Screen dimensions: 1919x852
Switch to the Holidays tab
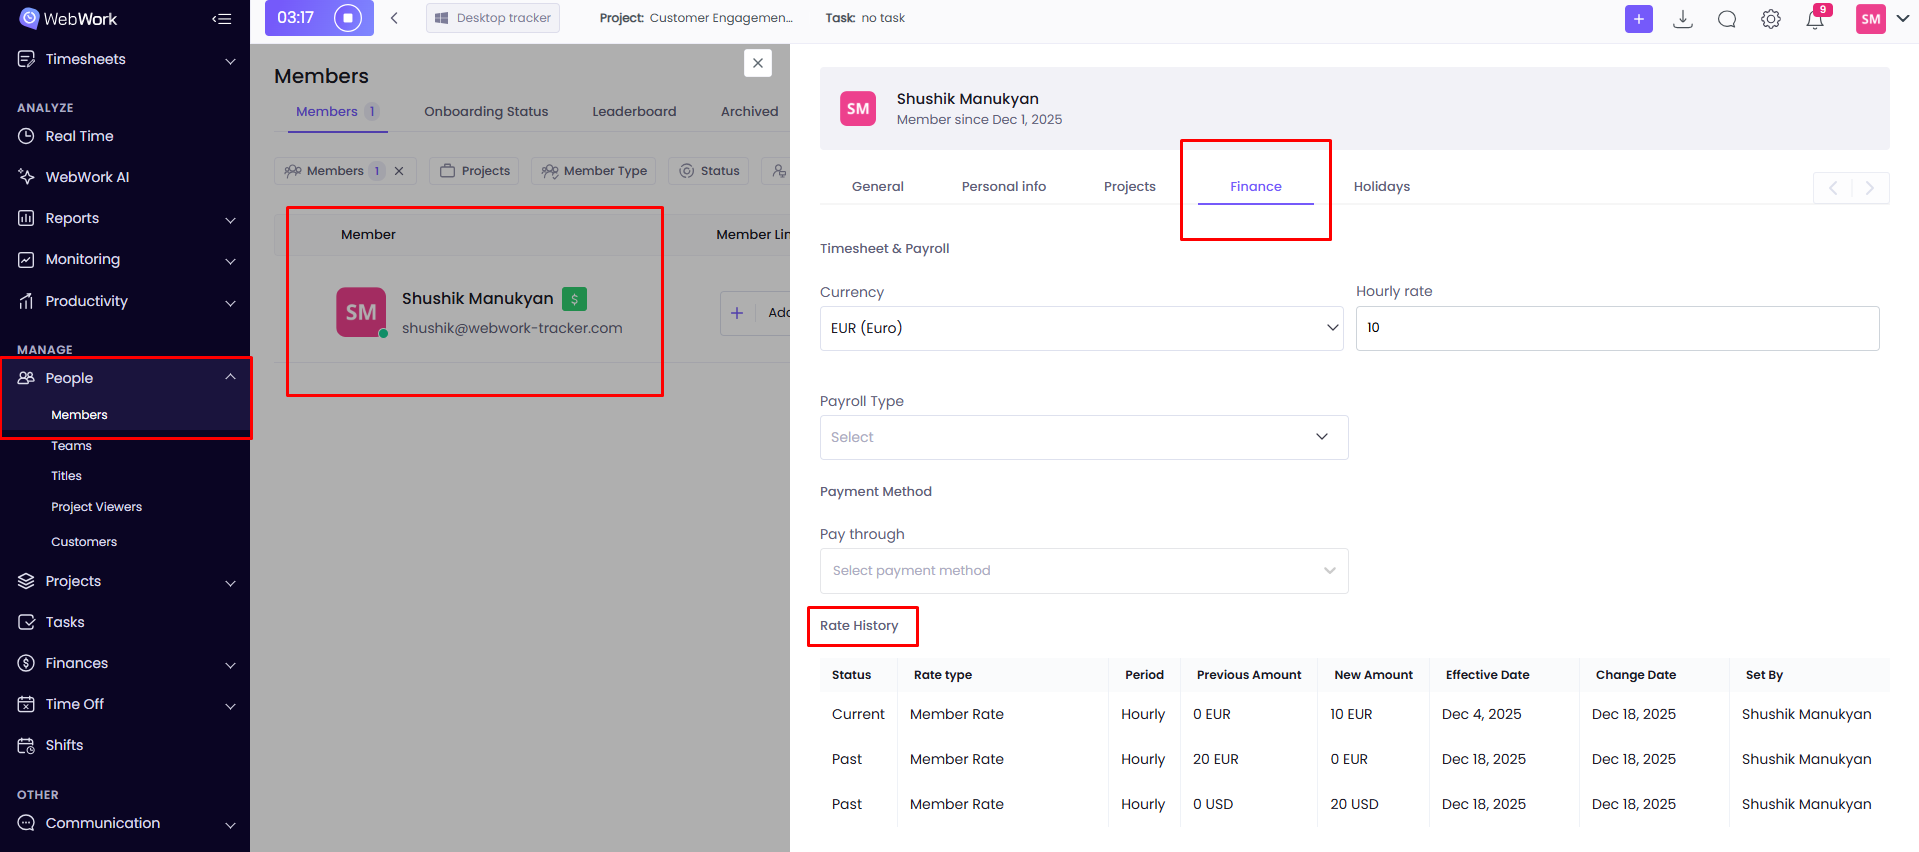click(x=1381, y=187)
